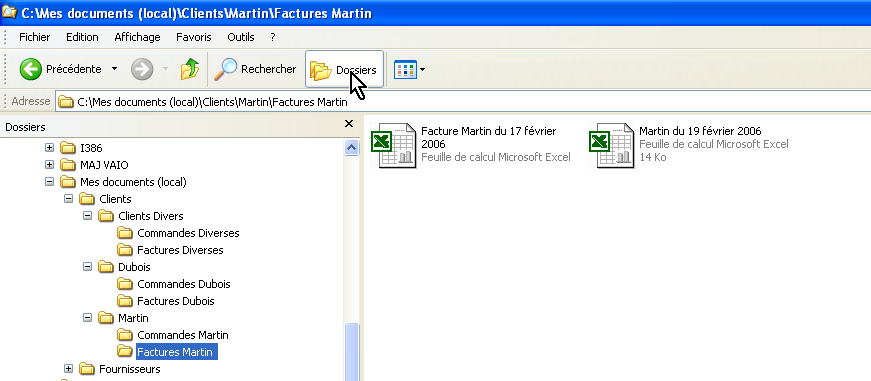Click file name Martin du 19 février 2006

pyautogui.click(x=700, y=131)
